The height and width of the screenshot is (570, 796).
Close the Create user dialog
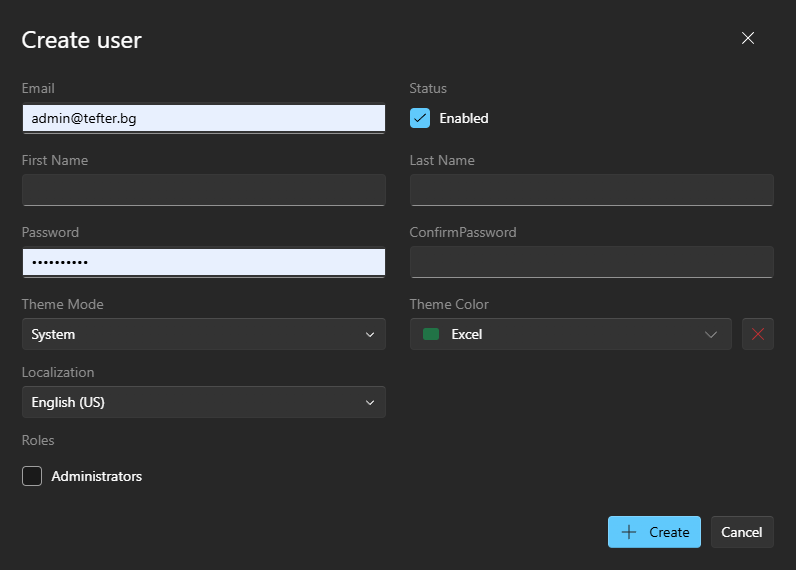[x=747, y=38]
